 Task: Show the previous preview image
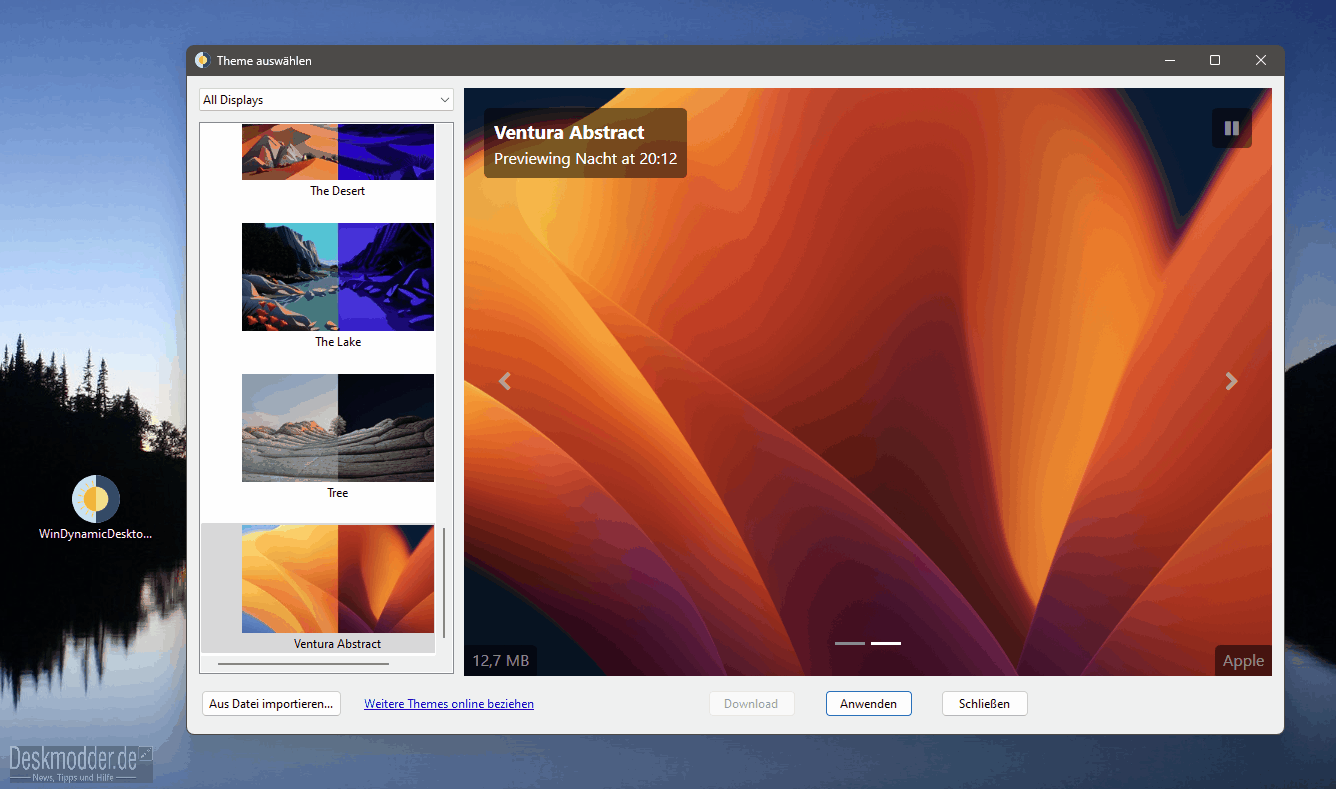pos(505,381)
